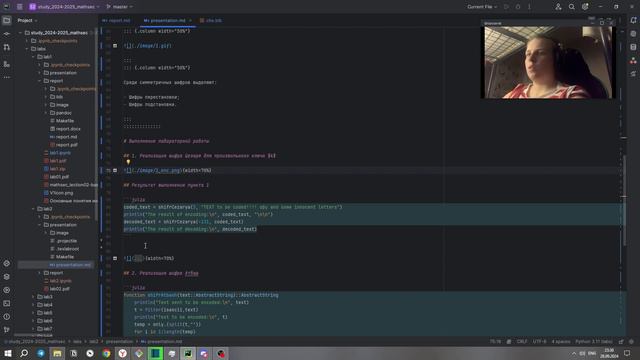Open the Pull Requests tool window
Image resolution: width=640 pixels, height=360 pixels.
point(7,48)
